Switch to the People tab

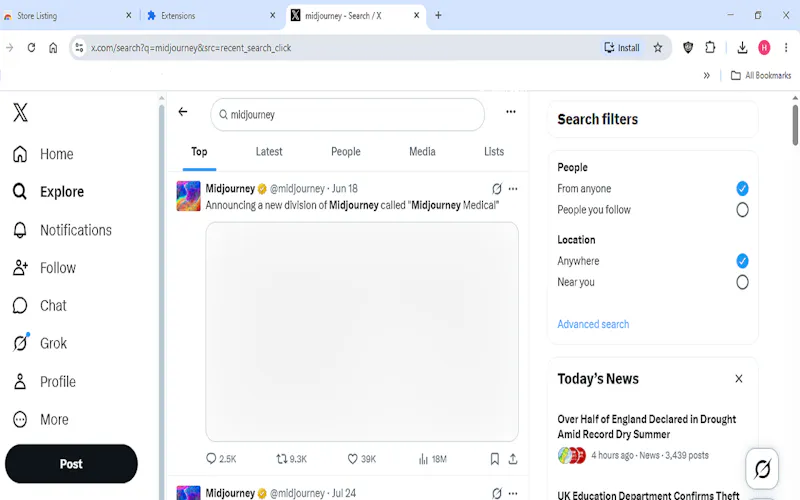point(345,152)
